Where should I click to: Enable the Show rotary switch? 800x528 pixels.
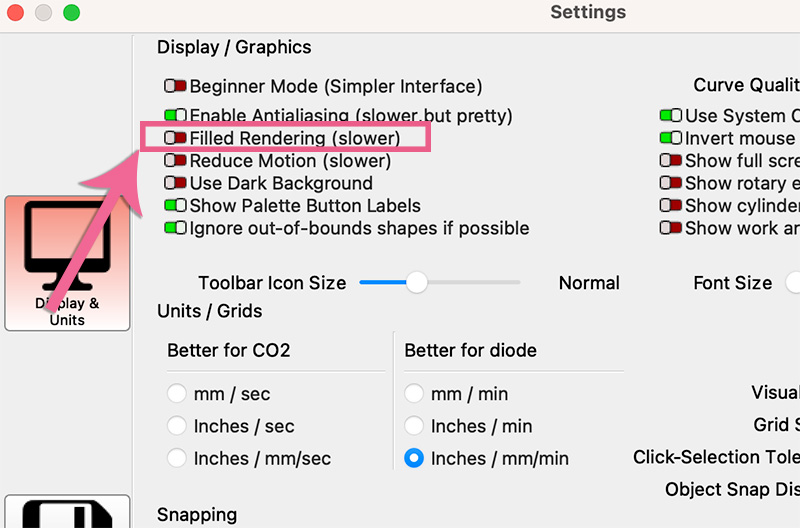671,183
